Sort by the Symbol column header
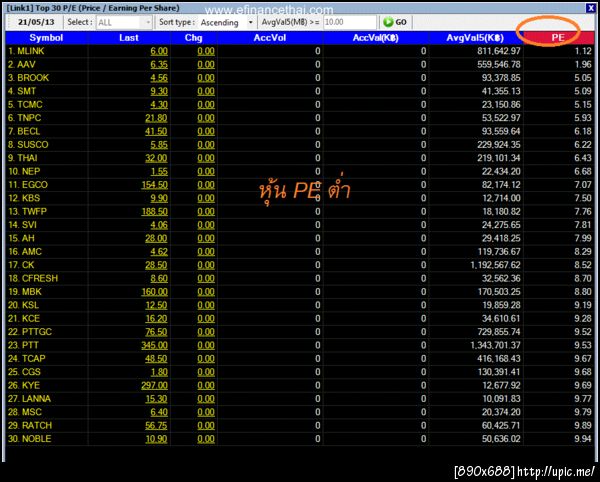The height and width of the screenshot is (482, 600). (46, 37)
